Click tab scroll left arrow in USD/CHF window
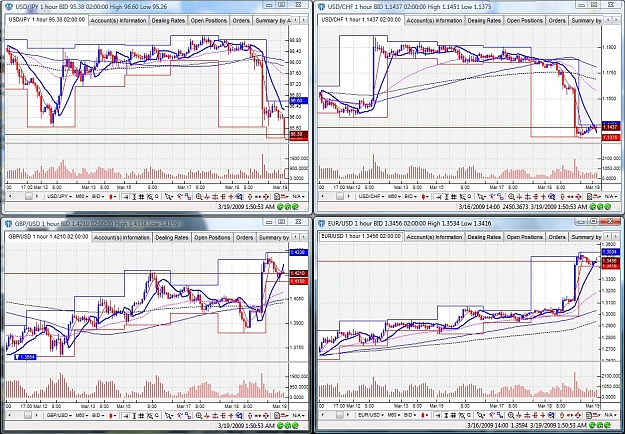This screenshot has height=434, width=625. pyautogui.click(x=608, y=20)
